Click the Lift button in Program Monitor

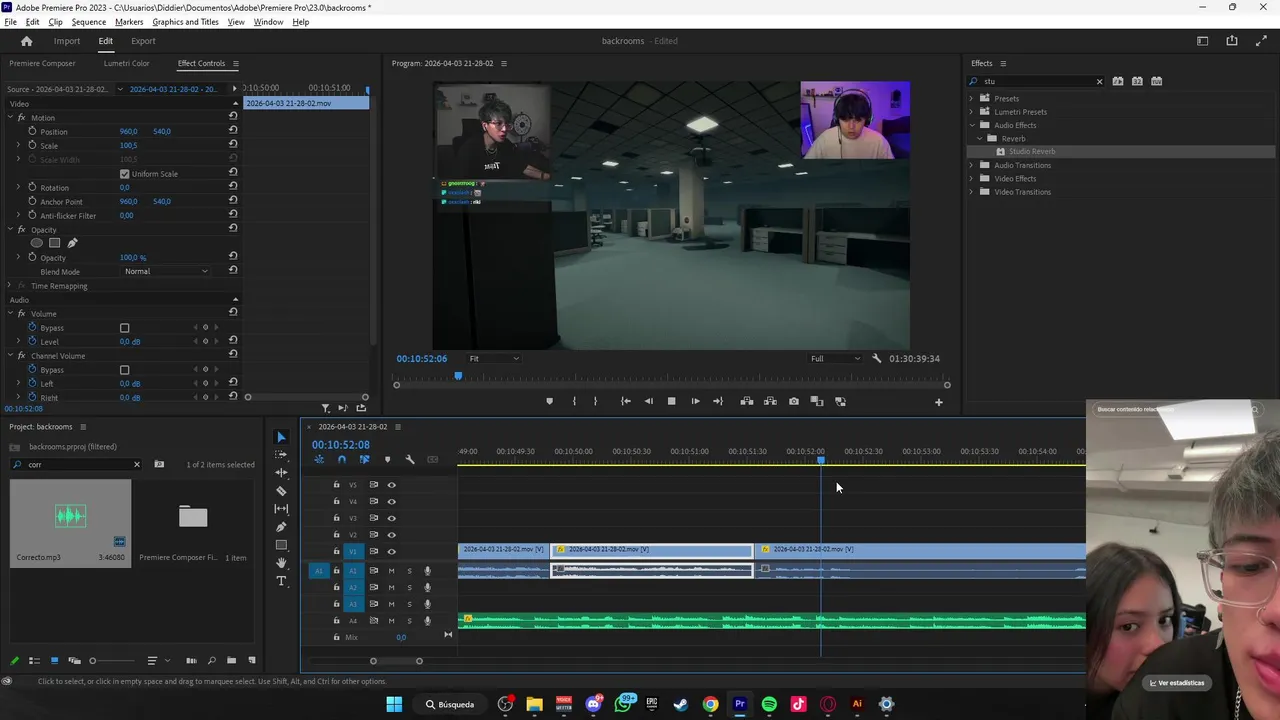click(747, 401)
